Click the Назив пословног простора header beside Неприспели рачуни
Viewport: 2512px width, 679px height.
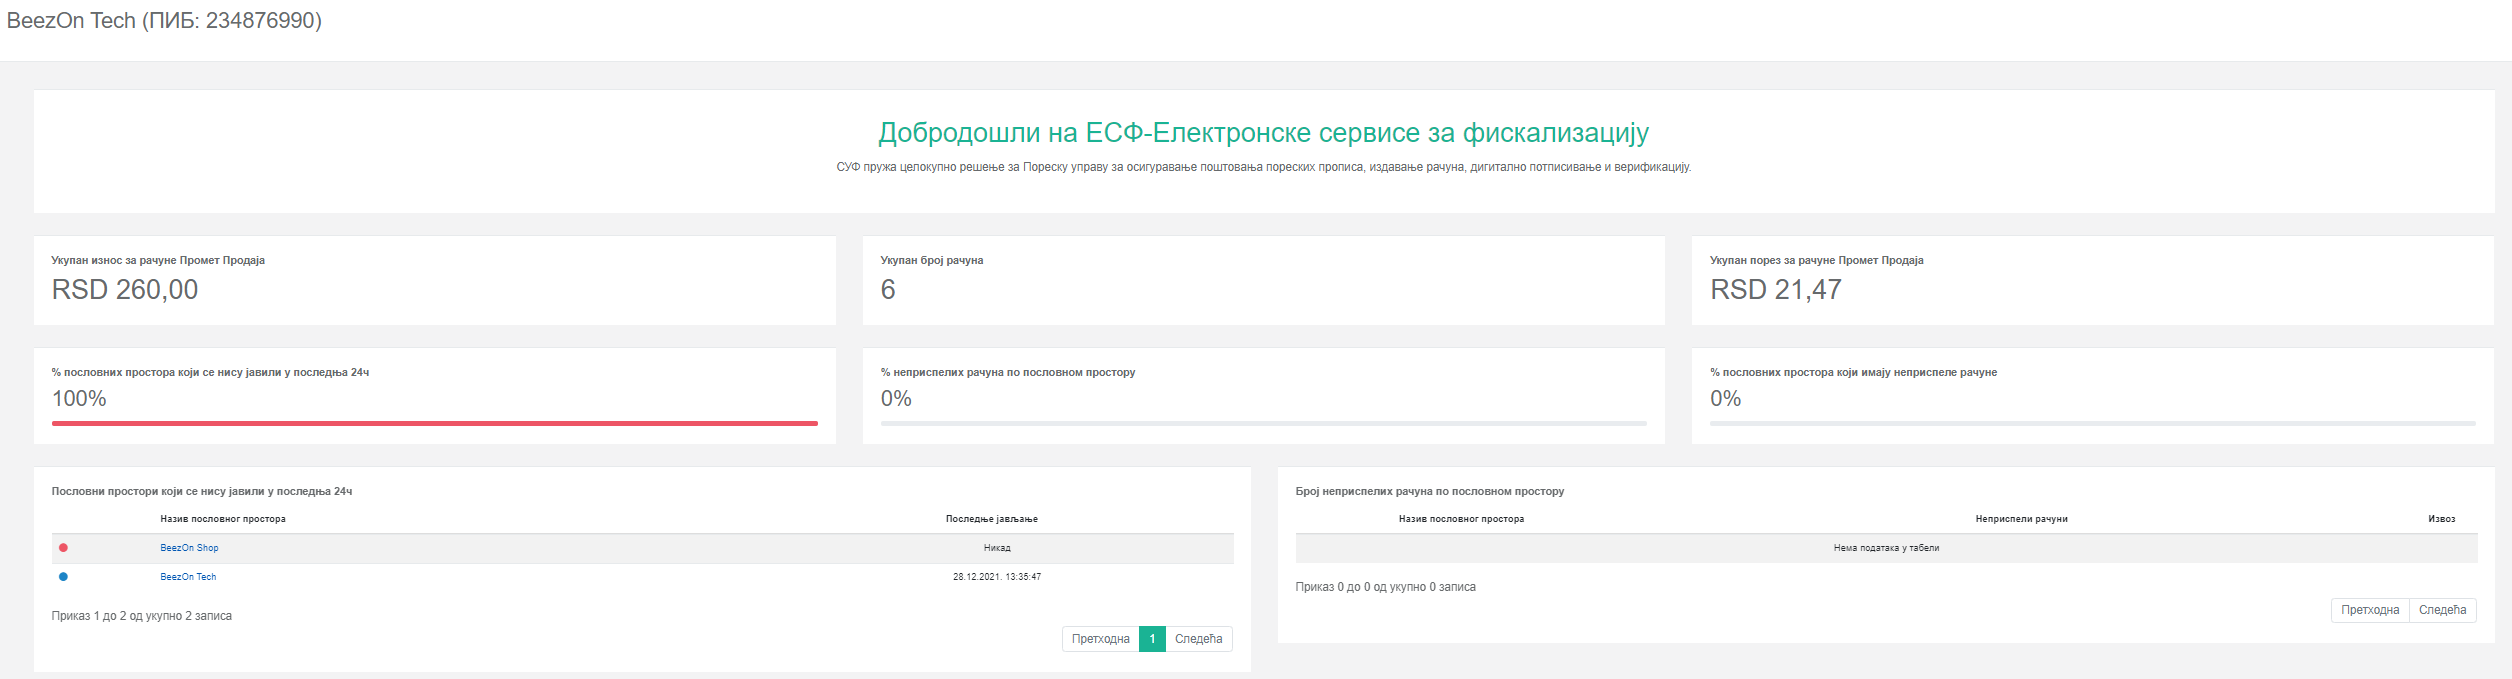[1461, 519]
